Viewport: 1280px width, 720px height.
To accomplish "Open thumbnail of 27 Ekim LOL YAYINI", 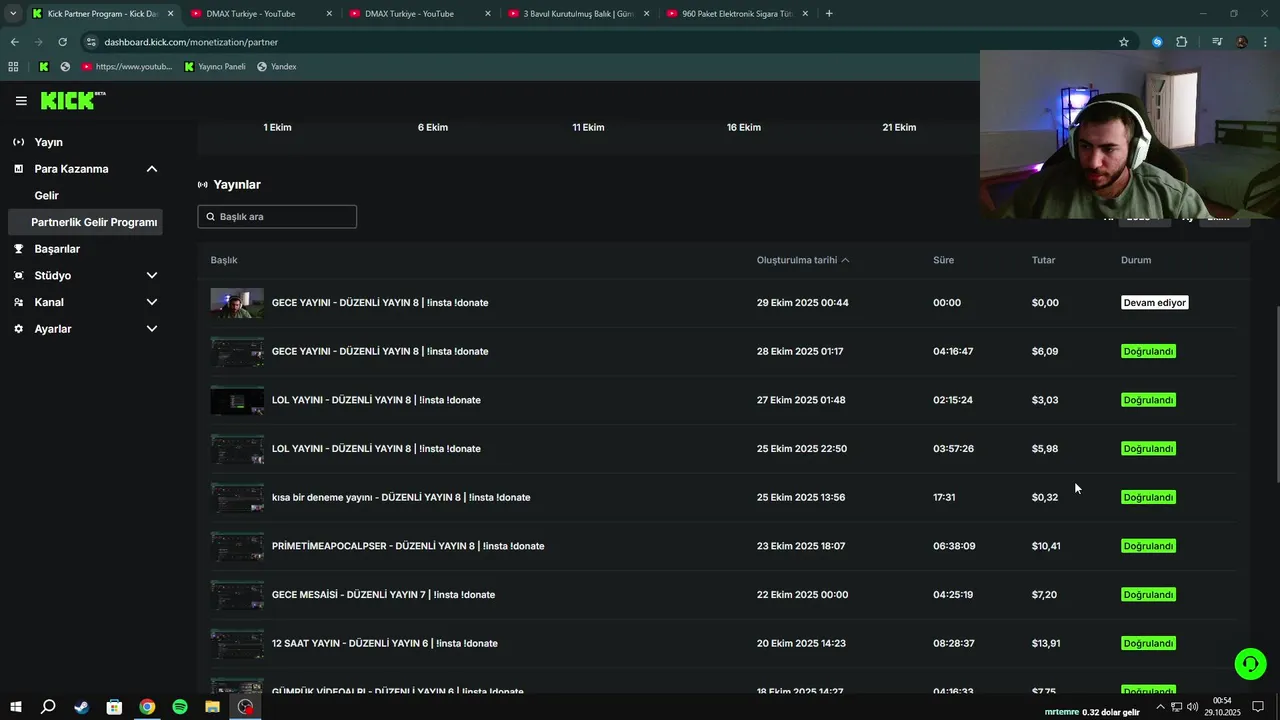I will [237, 400].
